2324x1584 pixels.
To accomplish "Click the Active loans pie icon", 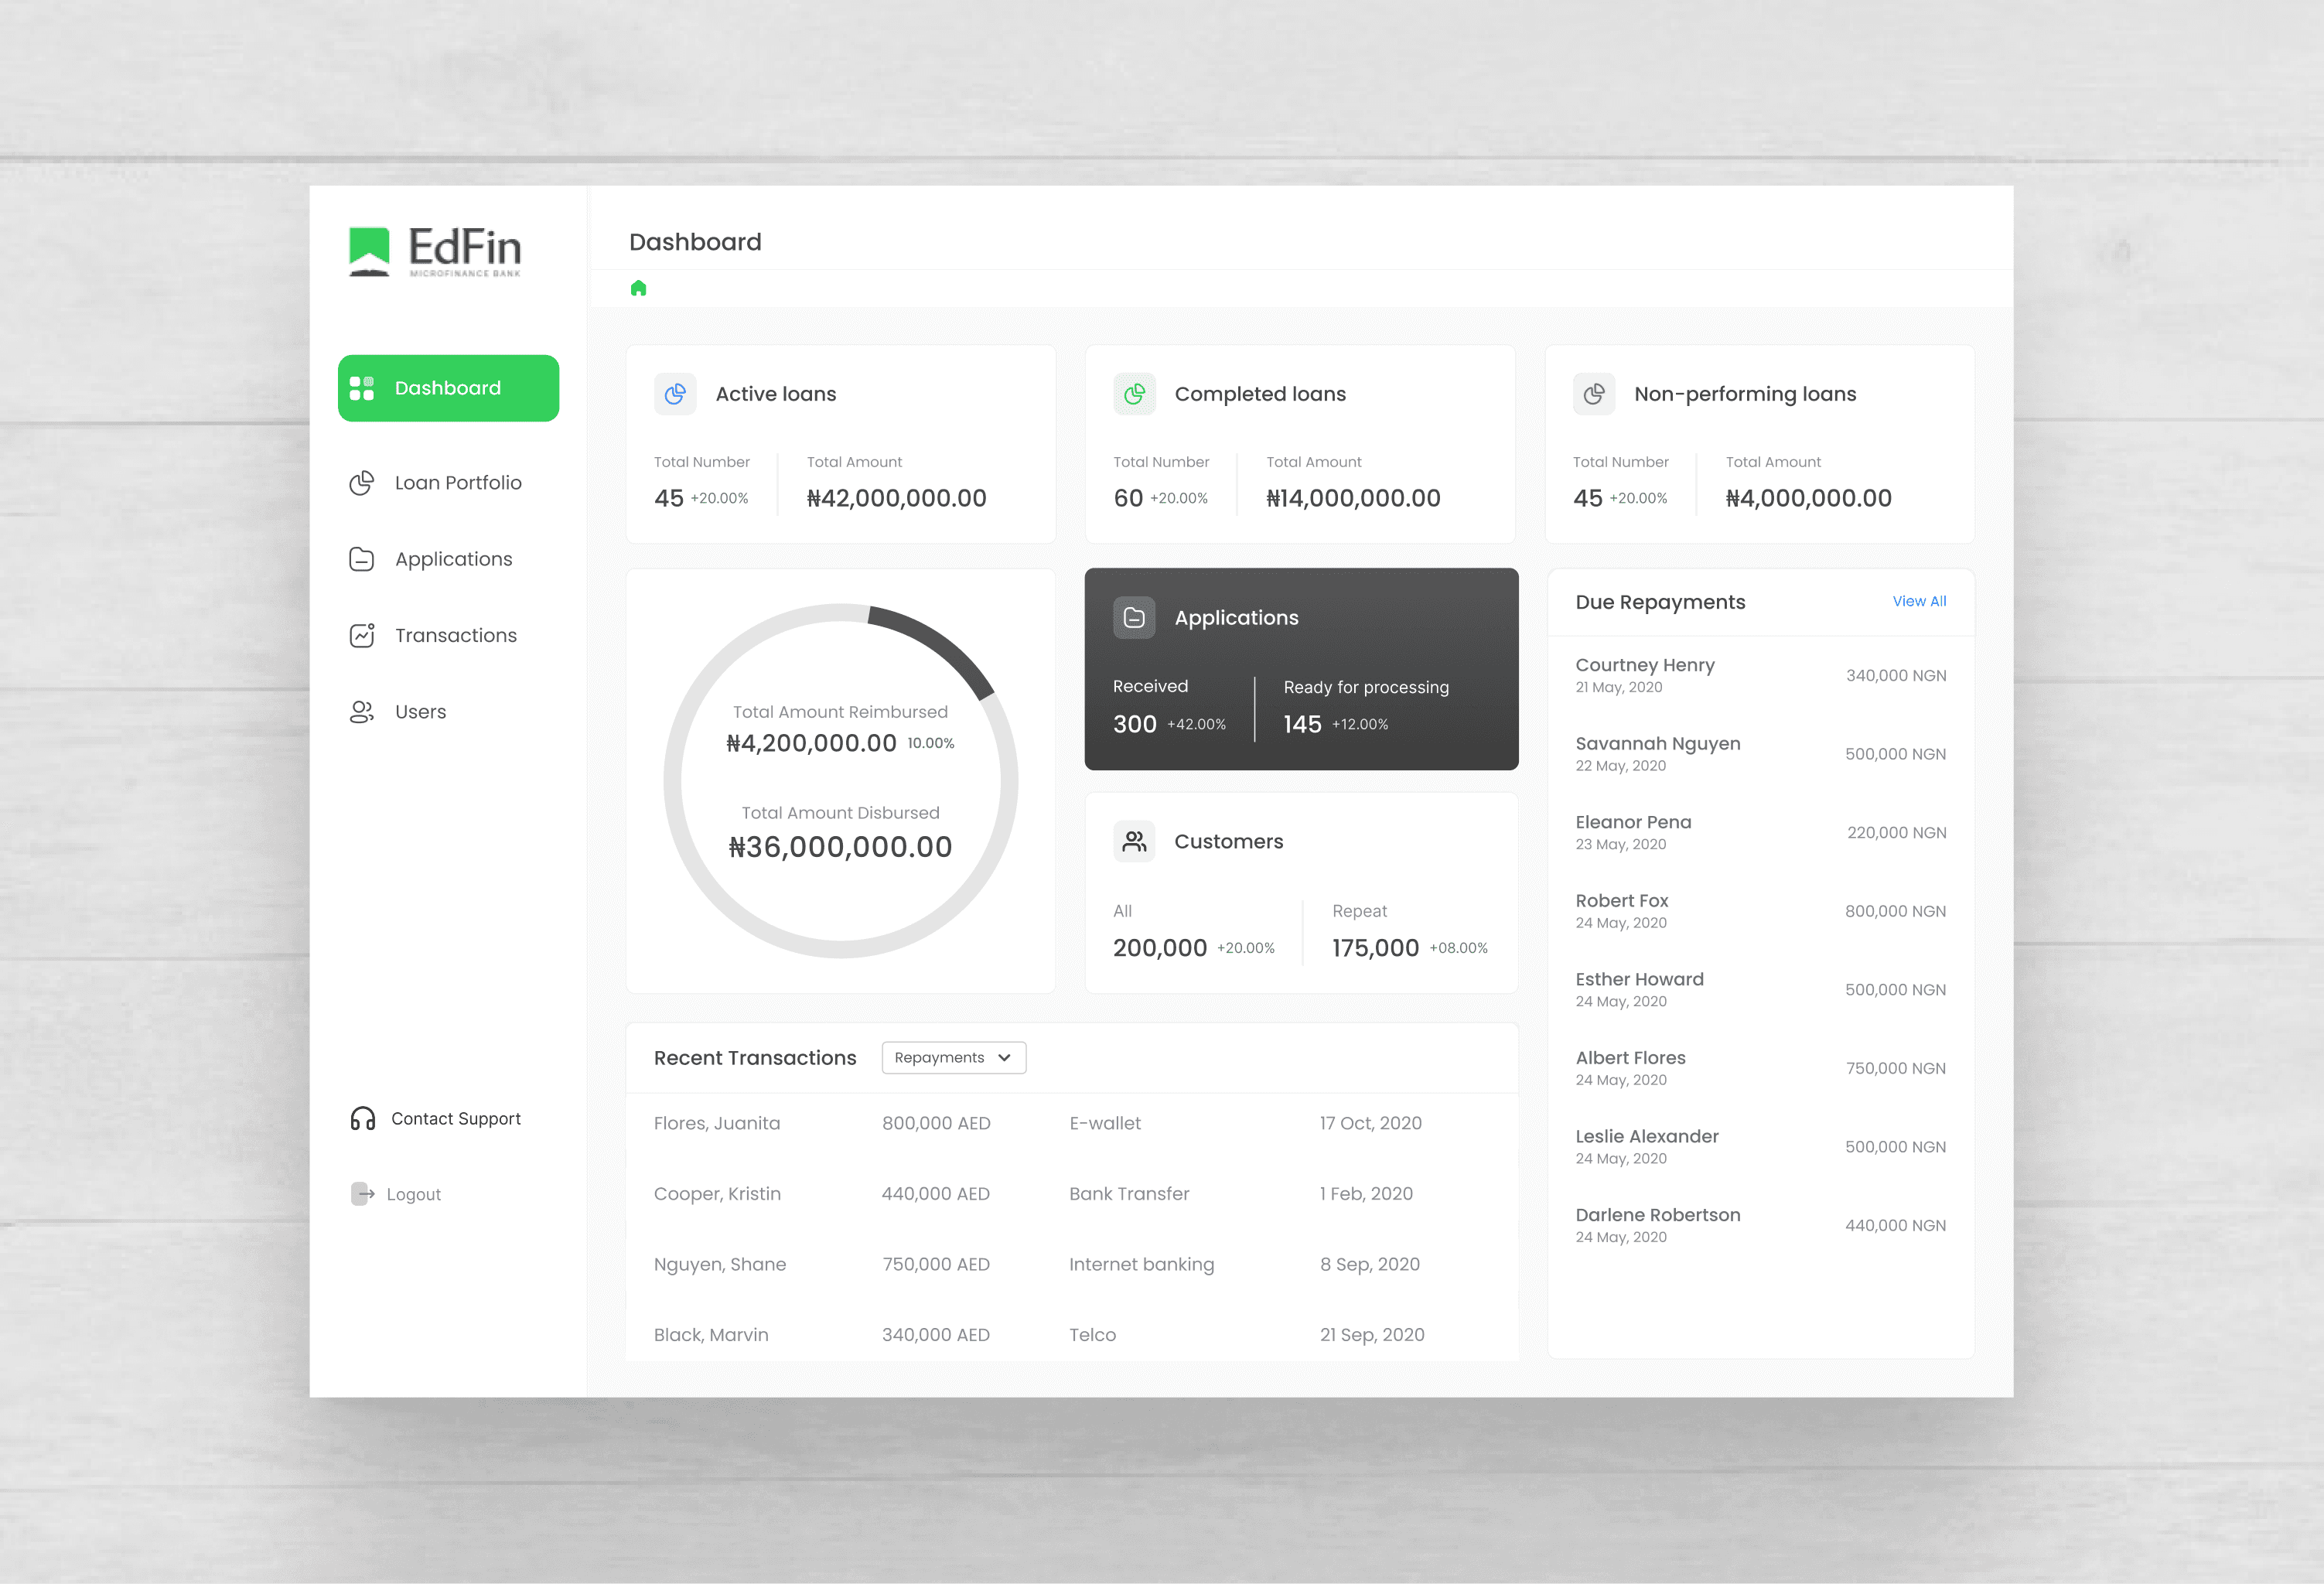I will [675, 394].
